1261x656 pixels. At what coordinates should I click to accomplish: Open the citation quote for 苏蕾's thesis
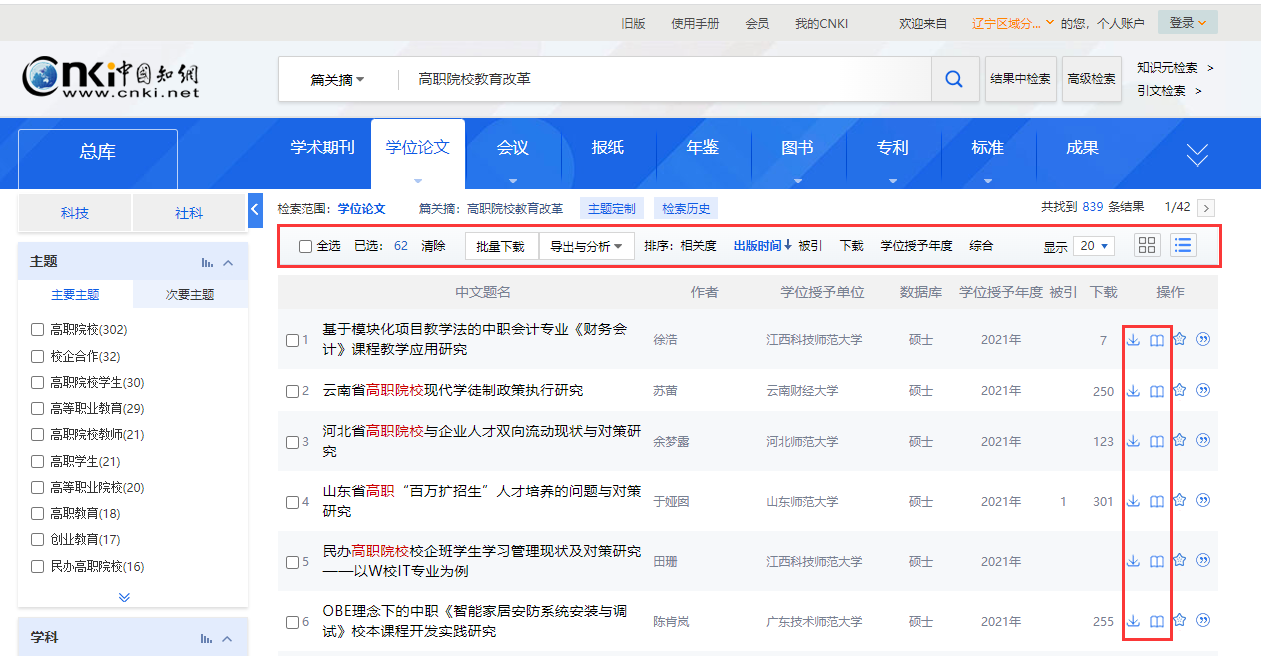pyautogui.click(x=1203, y=390)
